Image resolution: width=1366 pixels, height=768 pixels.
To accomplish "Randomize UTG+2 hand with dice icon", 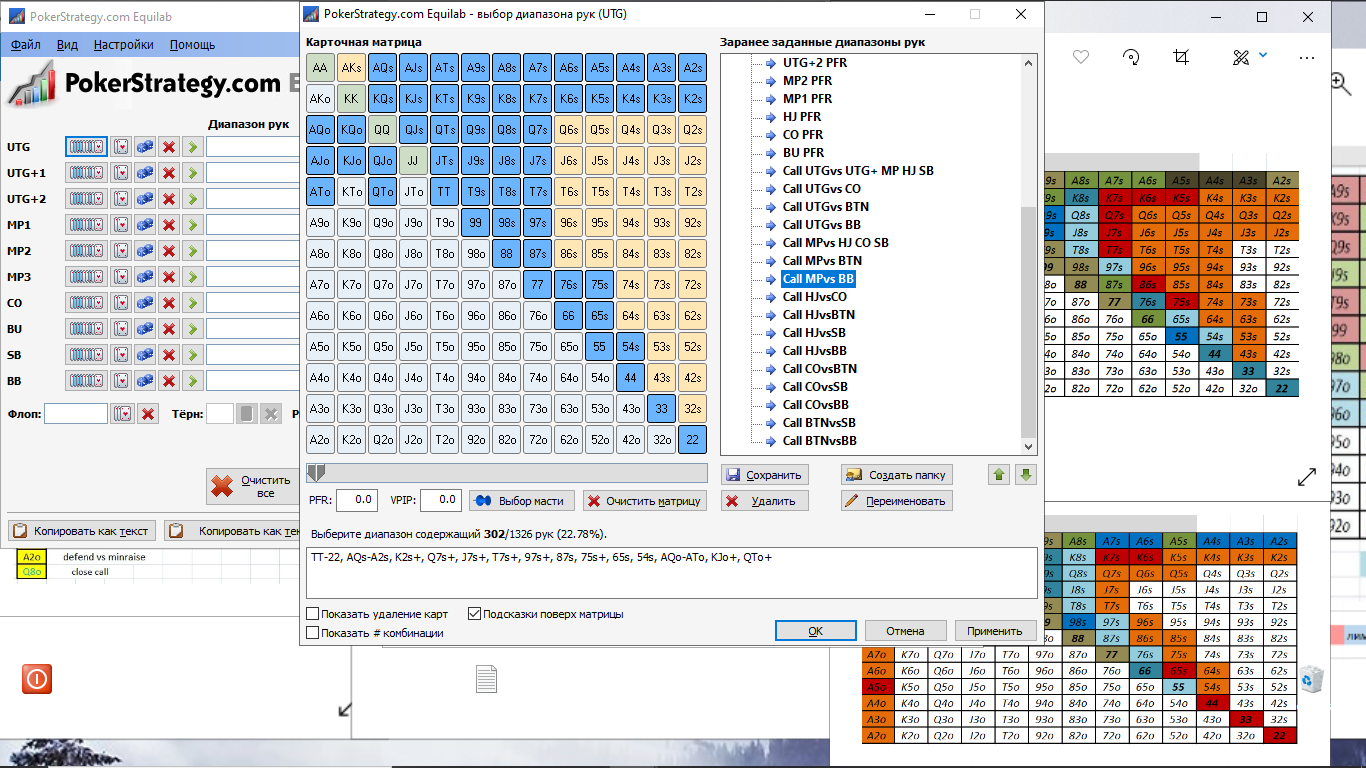I will point(145,199).
